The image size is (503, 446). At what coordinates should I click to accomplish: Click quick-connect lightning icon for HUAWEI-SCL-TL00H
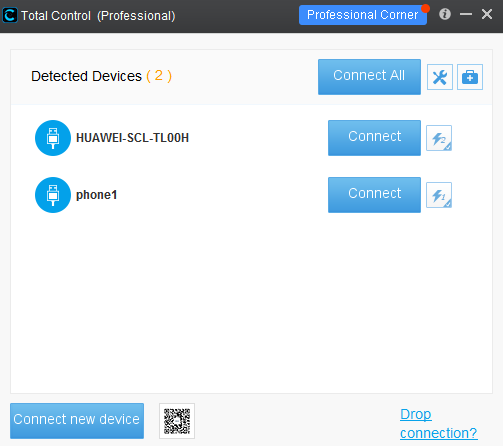pyautogui.click(x=439, y=138)
